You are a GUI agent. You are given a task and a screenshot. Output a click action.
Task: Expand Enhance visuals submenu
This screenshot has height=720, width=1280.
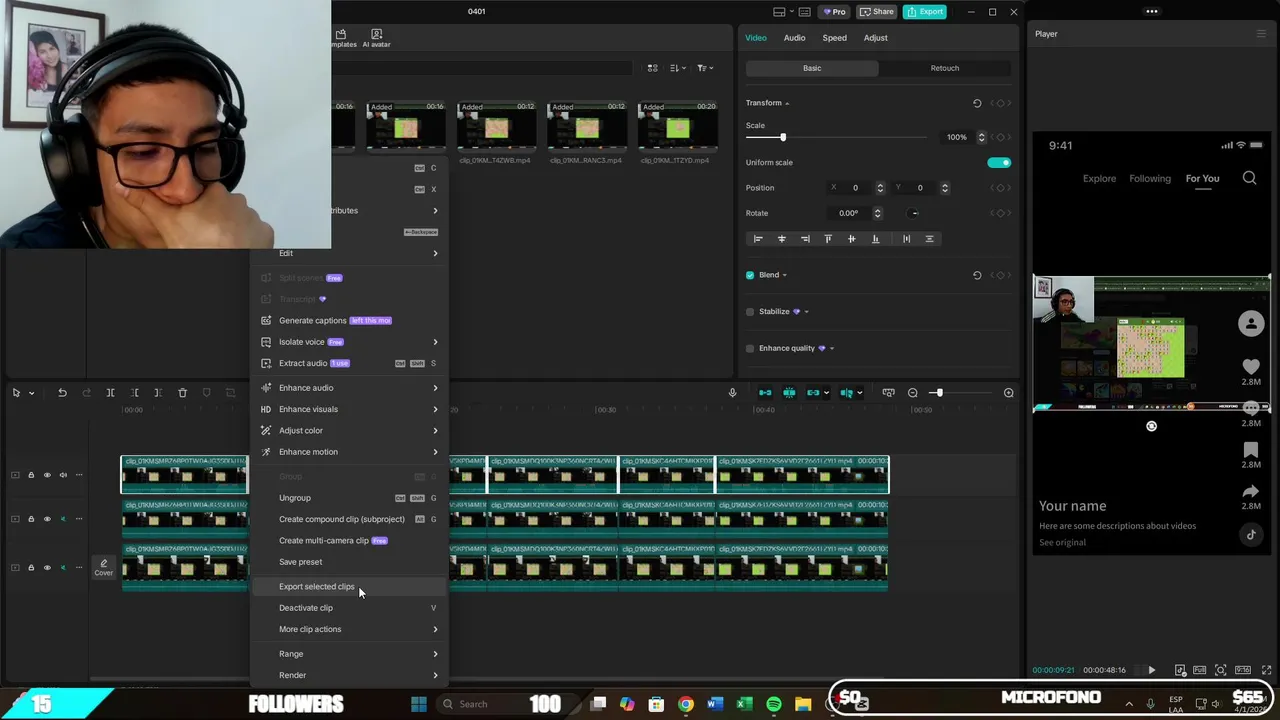[347, 409]
